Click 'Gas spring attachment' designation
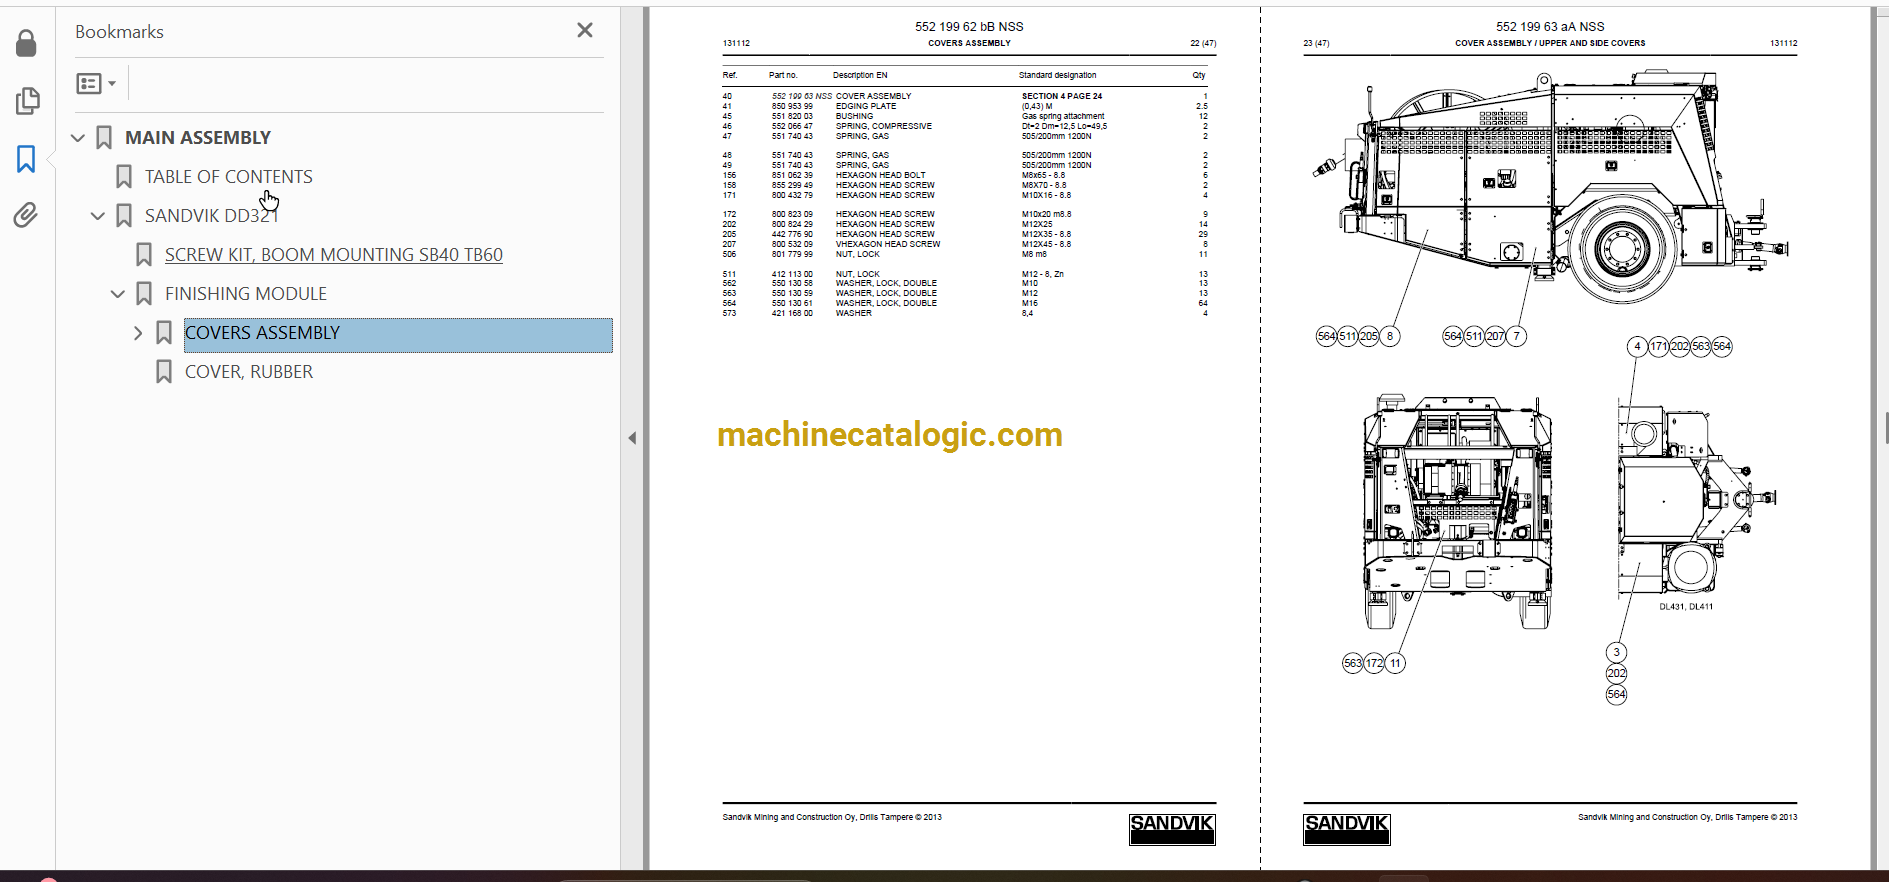 [x=1063, y=116]
